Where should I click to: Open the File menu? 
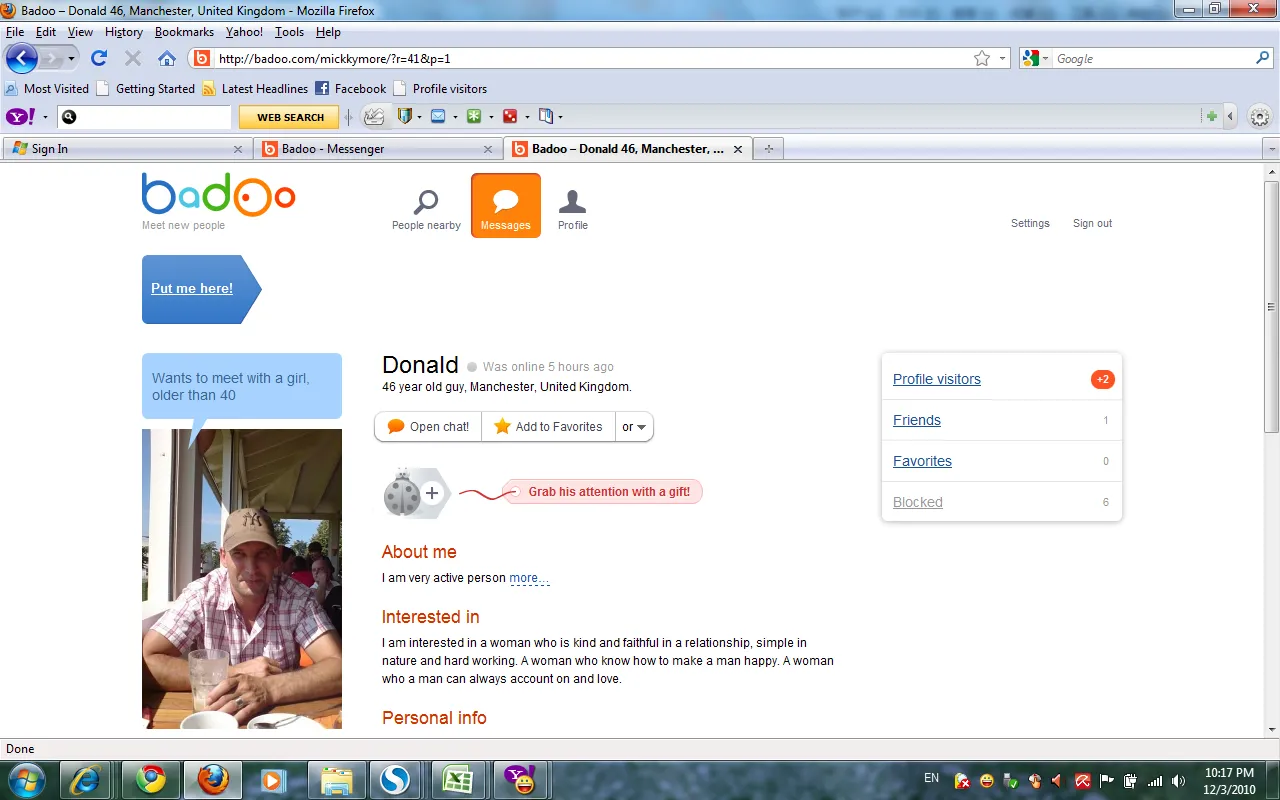(x=15, y=32)
